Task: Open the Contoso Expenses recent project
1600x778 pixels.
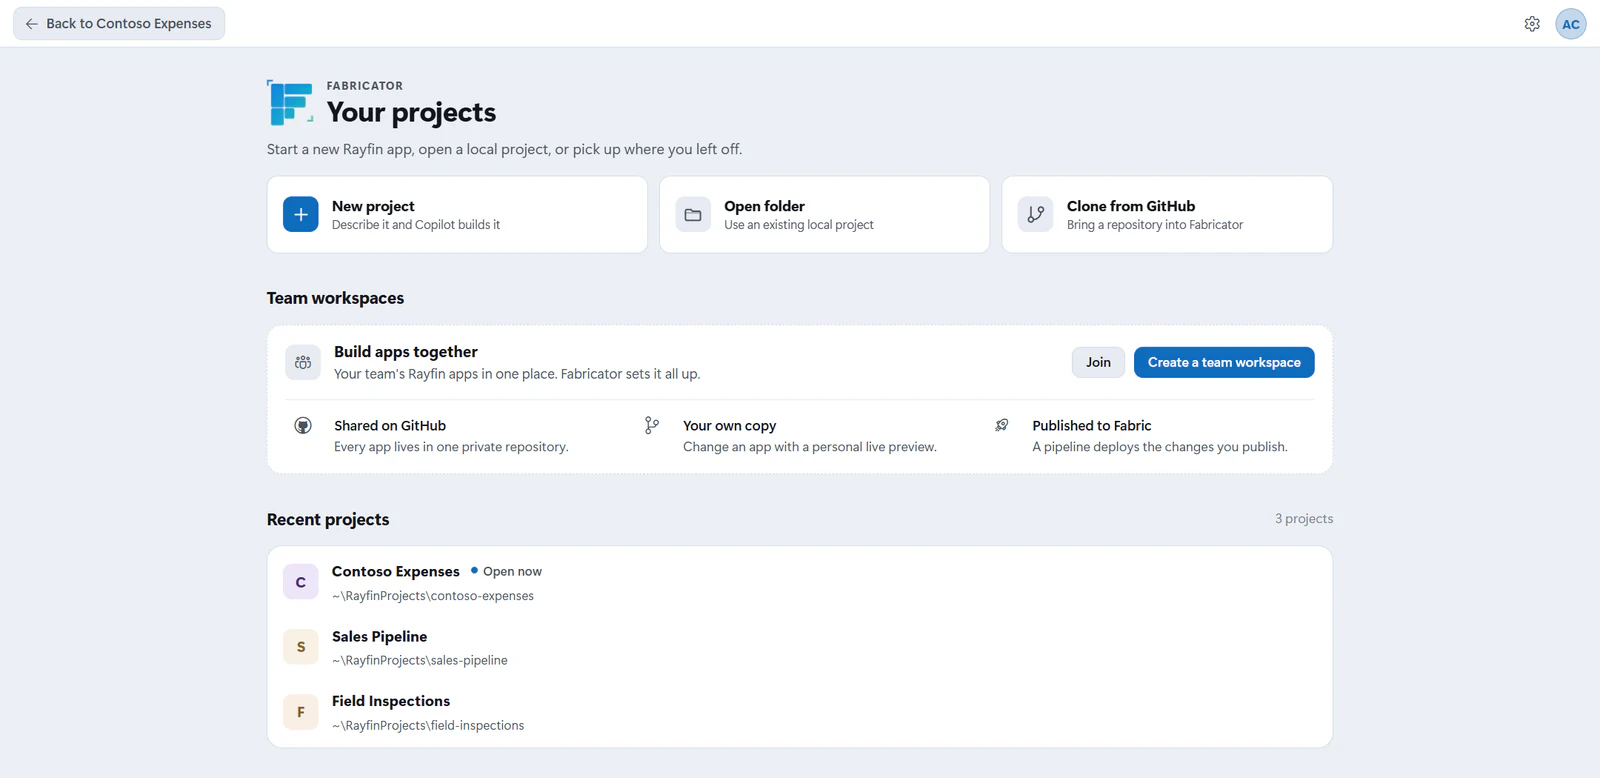Action: (800, 582)
